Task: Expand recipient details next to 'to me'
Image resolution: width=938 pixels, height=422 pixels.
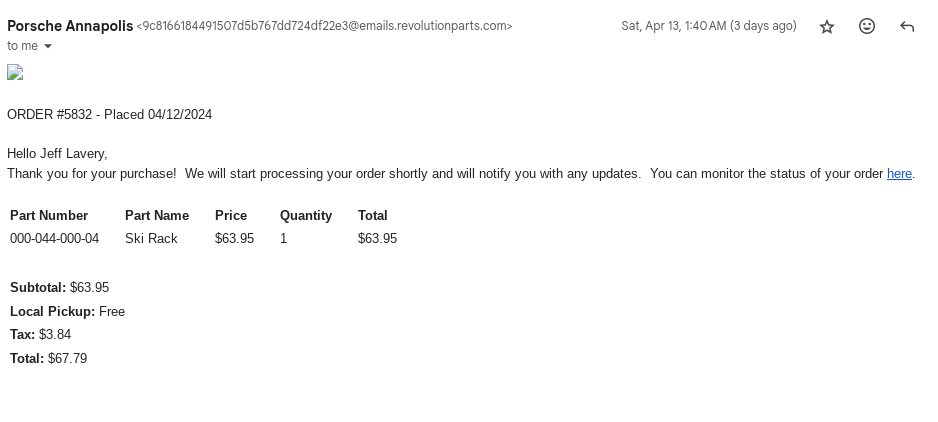Action: (x=48, y=46)
